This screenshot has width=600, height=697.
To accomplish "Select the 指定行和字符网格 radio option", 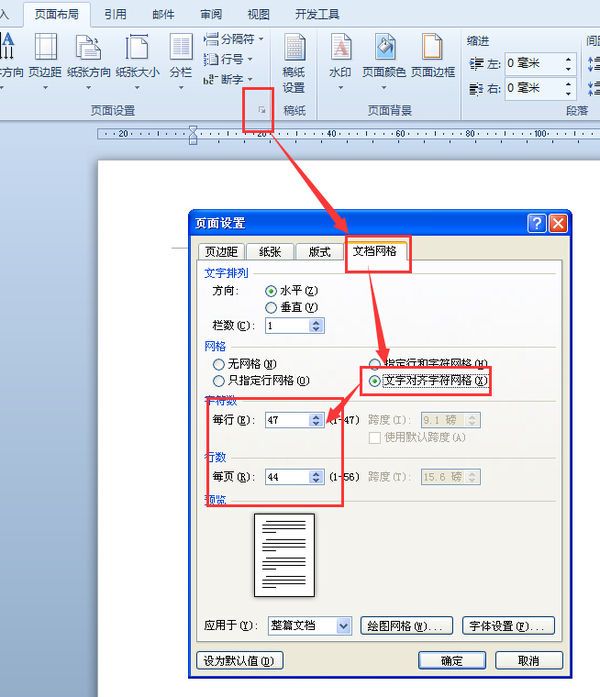I will pos(375,365).
